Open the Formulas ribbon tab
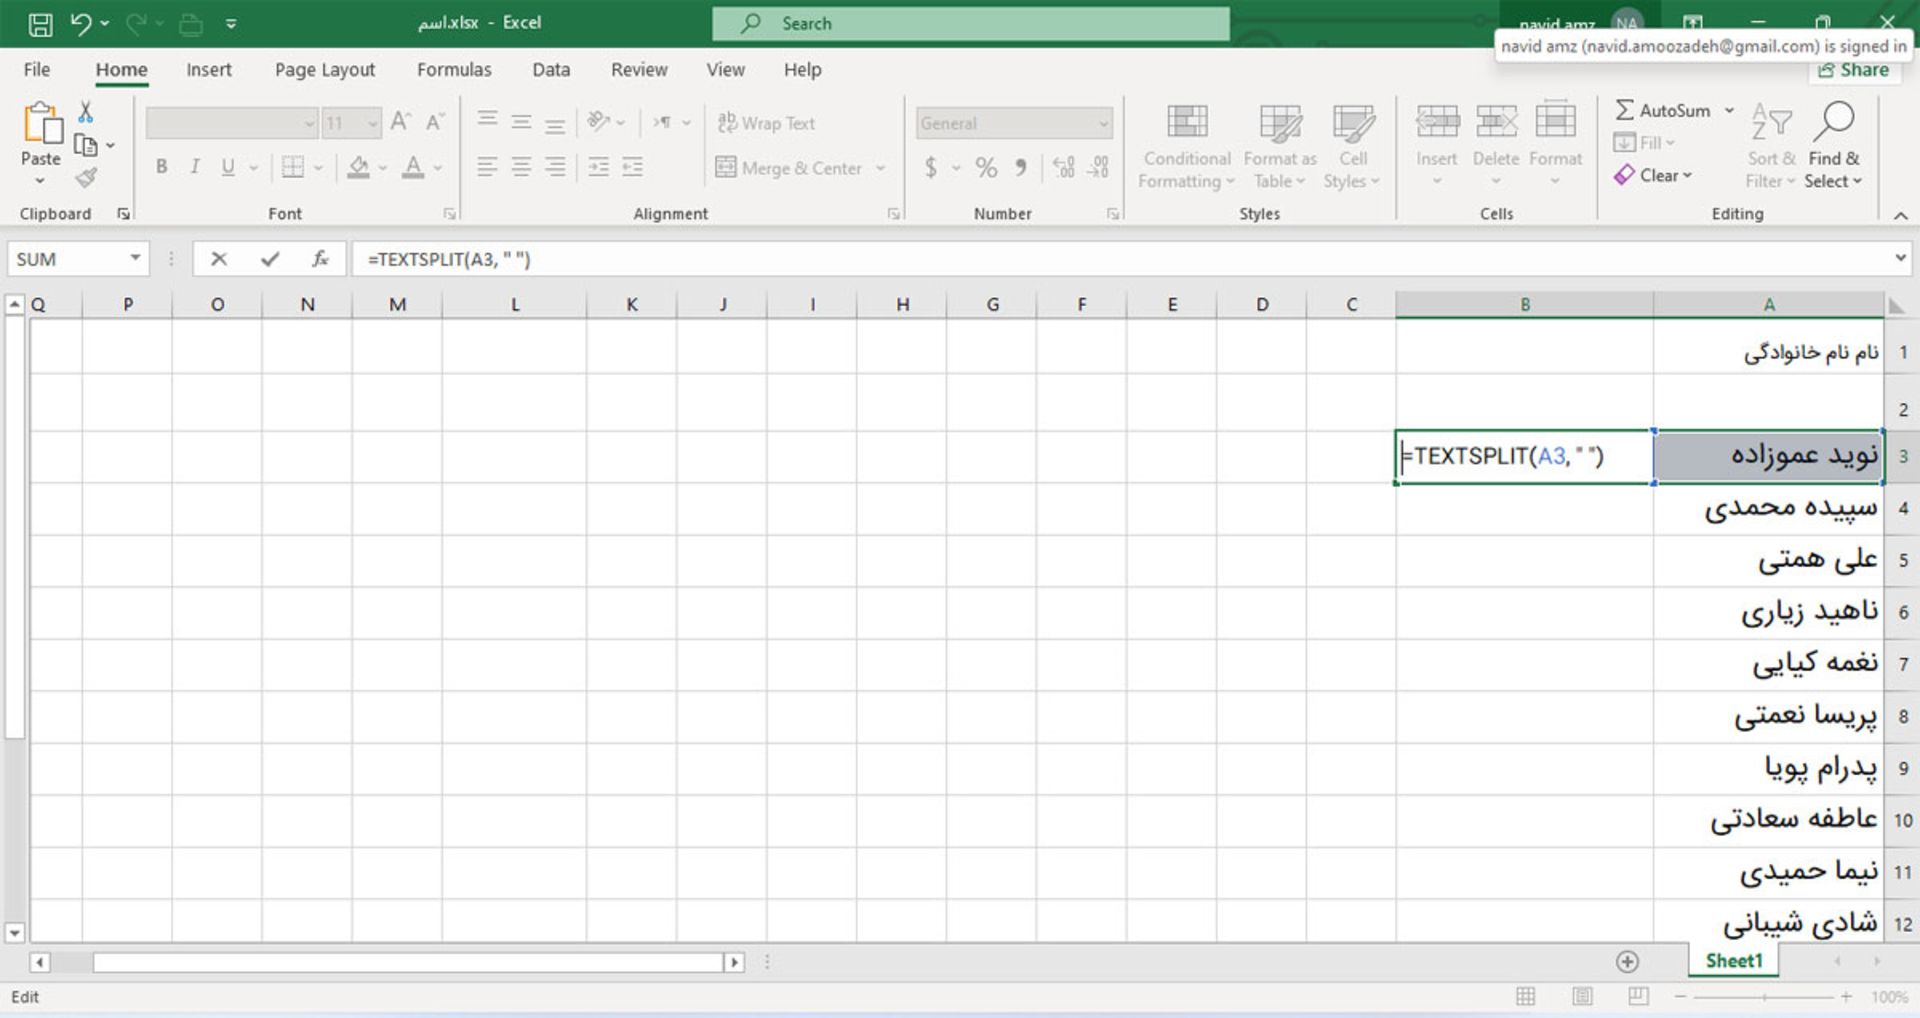The width and height of the screenshot is (1920, 1018). (x=454, y=70)
